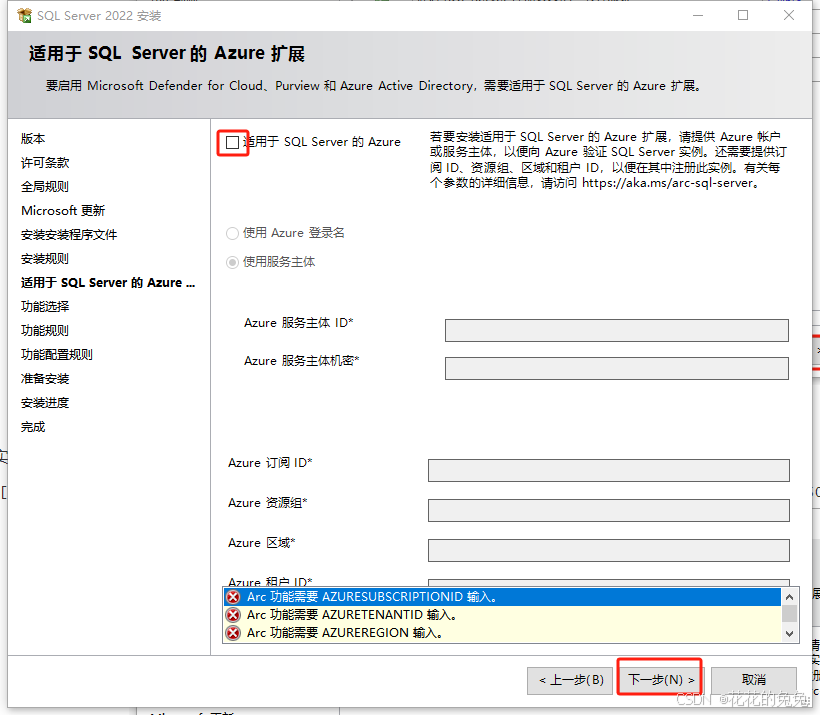
Task: Go to the 完成 step in sidebar
Action: 33,427
